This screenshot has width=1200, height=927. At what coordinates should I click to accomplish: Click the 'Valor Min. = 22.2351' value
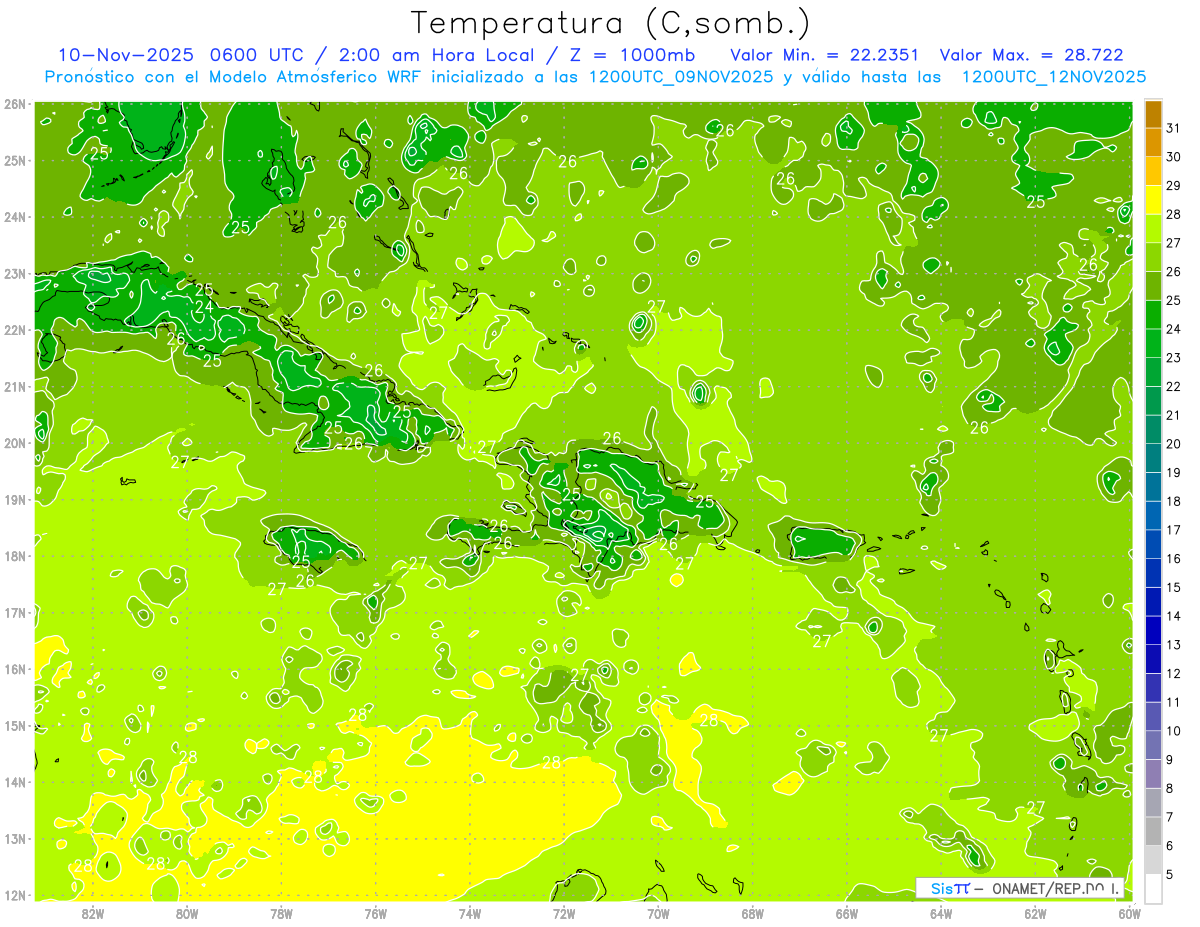click(x=824, y=55)
